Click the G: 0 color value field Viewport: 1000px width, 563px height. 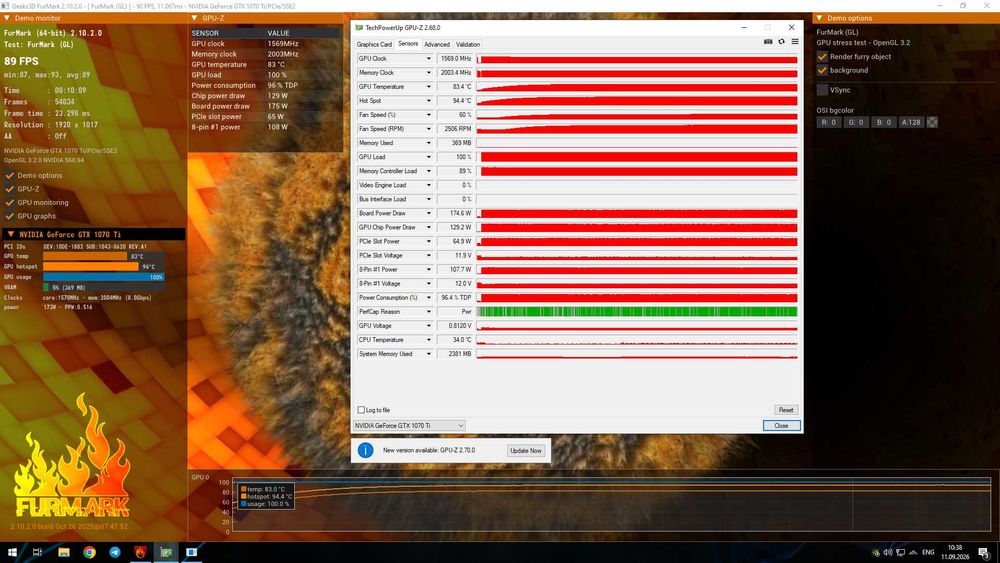tap(856, 122)
